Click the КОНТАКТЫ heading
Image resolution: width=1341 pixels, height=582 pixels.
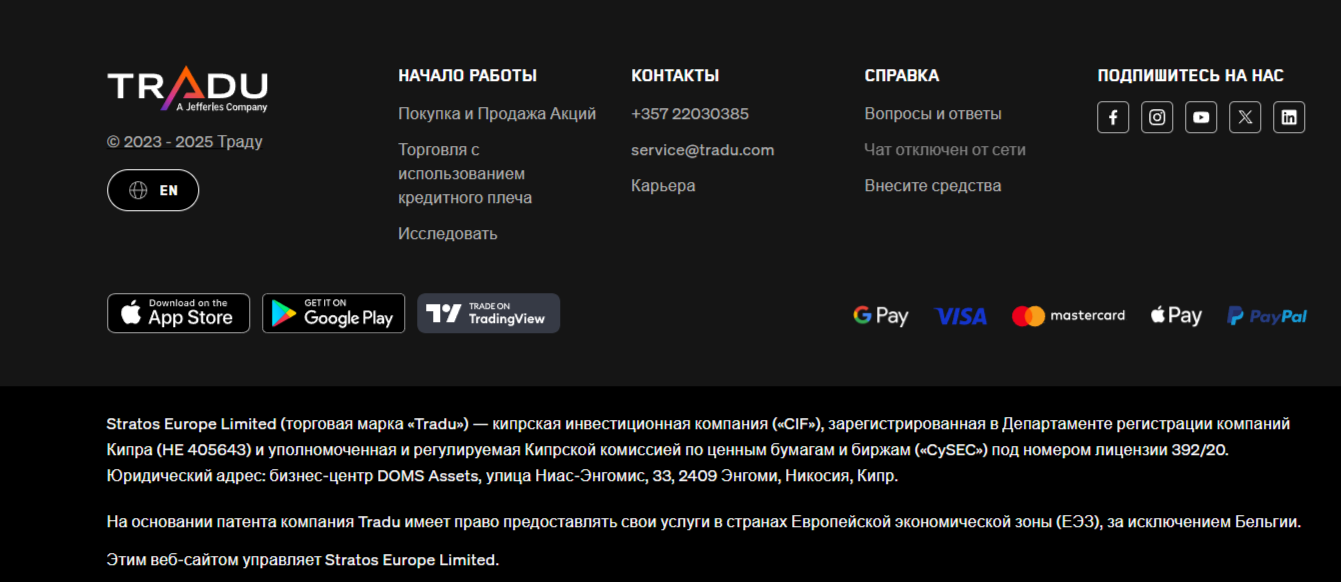(x=675, y=75)
